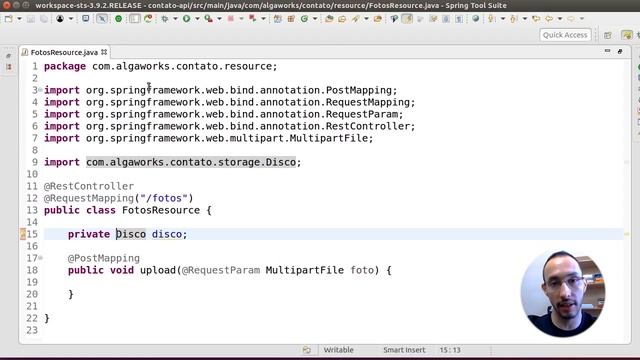640x360 pixels.
Task: Click the Debug bug icon
Action: [165, 19]
